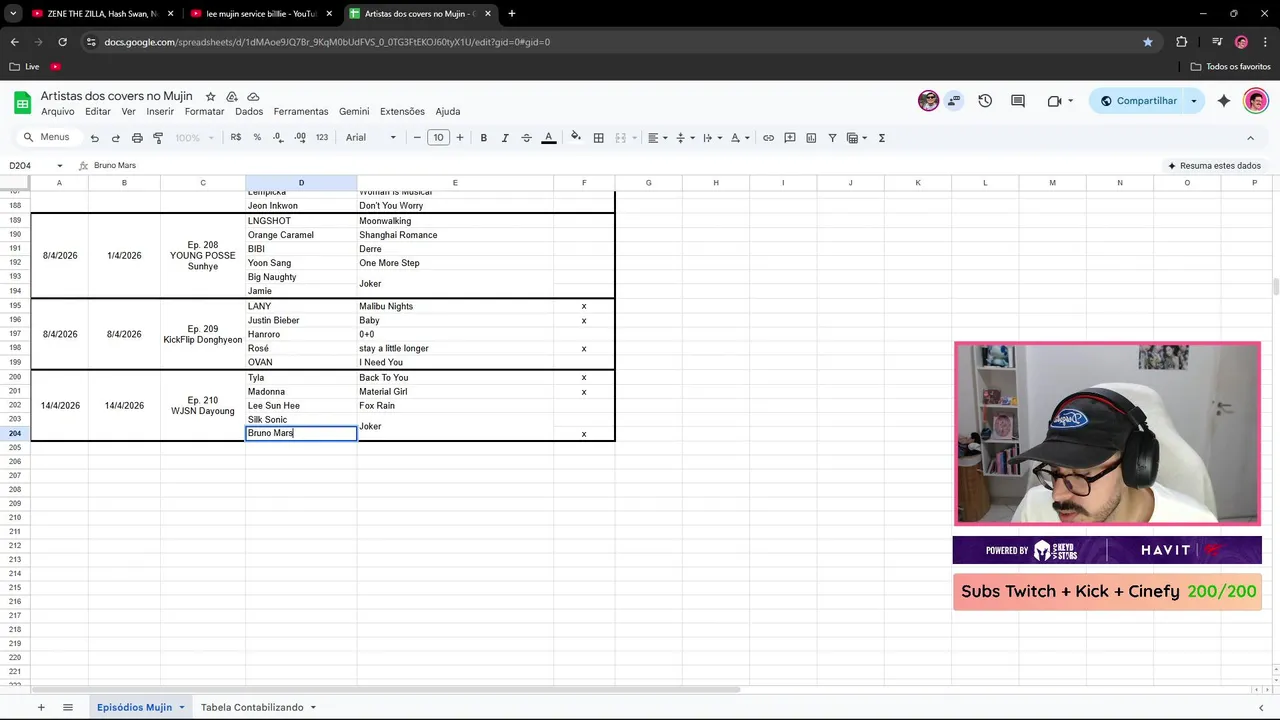
Task: Switch to Tabela Contabilizando tab
Action: (252, 707)
